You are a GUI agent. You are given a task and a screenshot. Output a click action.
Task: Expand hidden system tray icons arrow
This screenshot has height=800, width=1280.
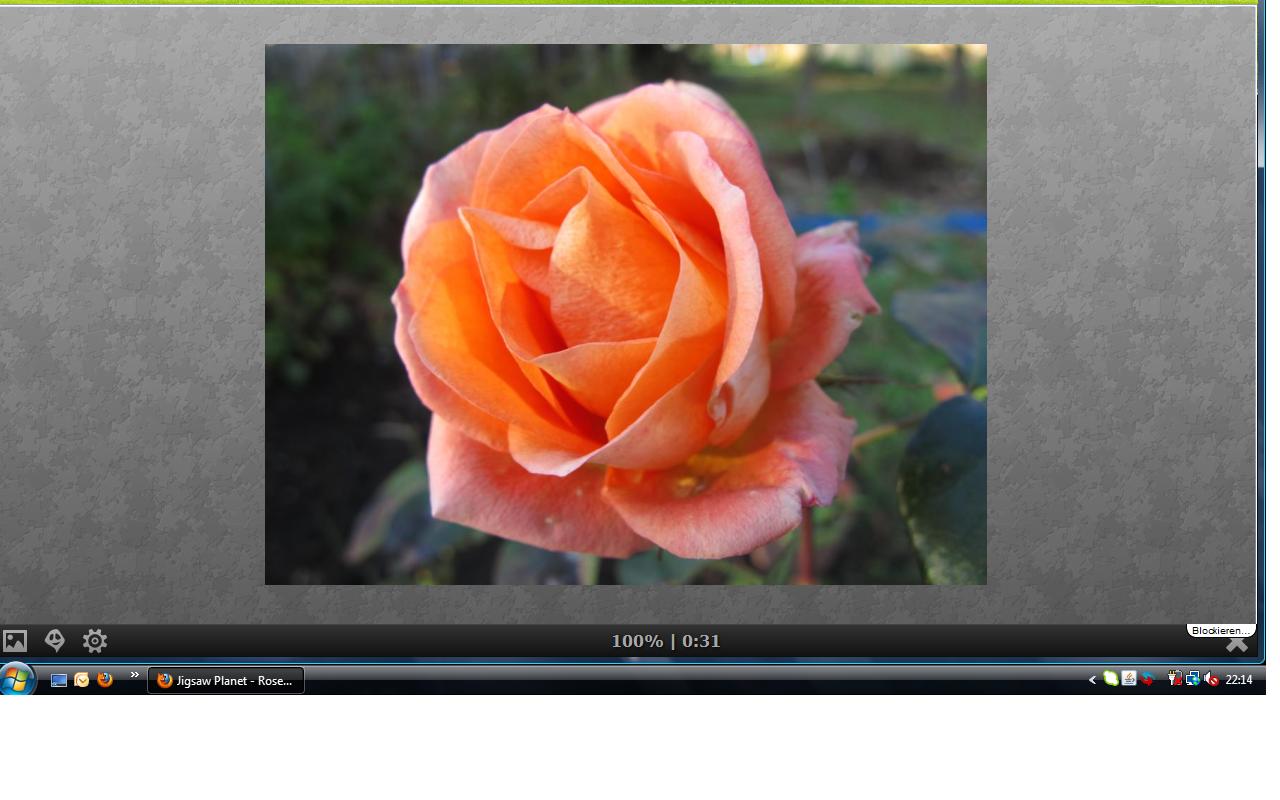pos(1092,680)
